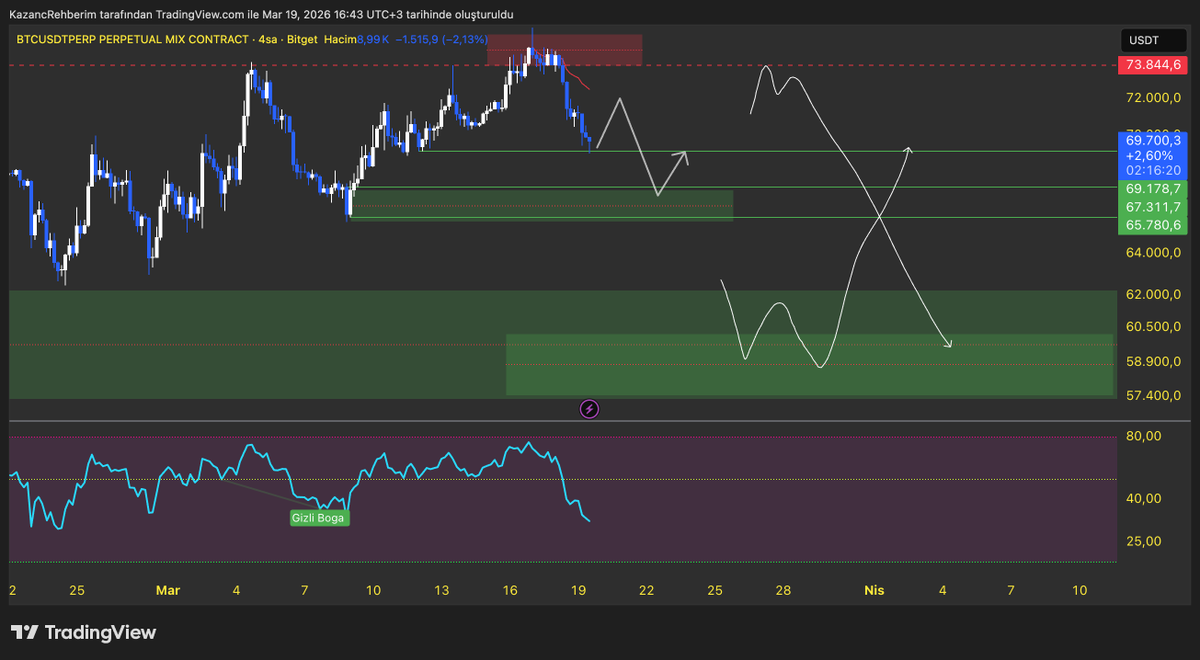1200x660 pixels.
Task: Click the 57.400,0 price axis value
Action: tap(1154, 396)
